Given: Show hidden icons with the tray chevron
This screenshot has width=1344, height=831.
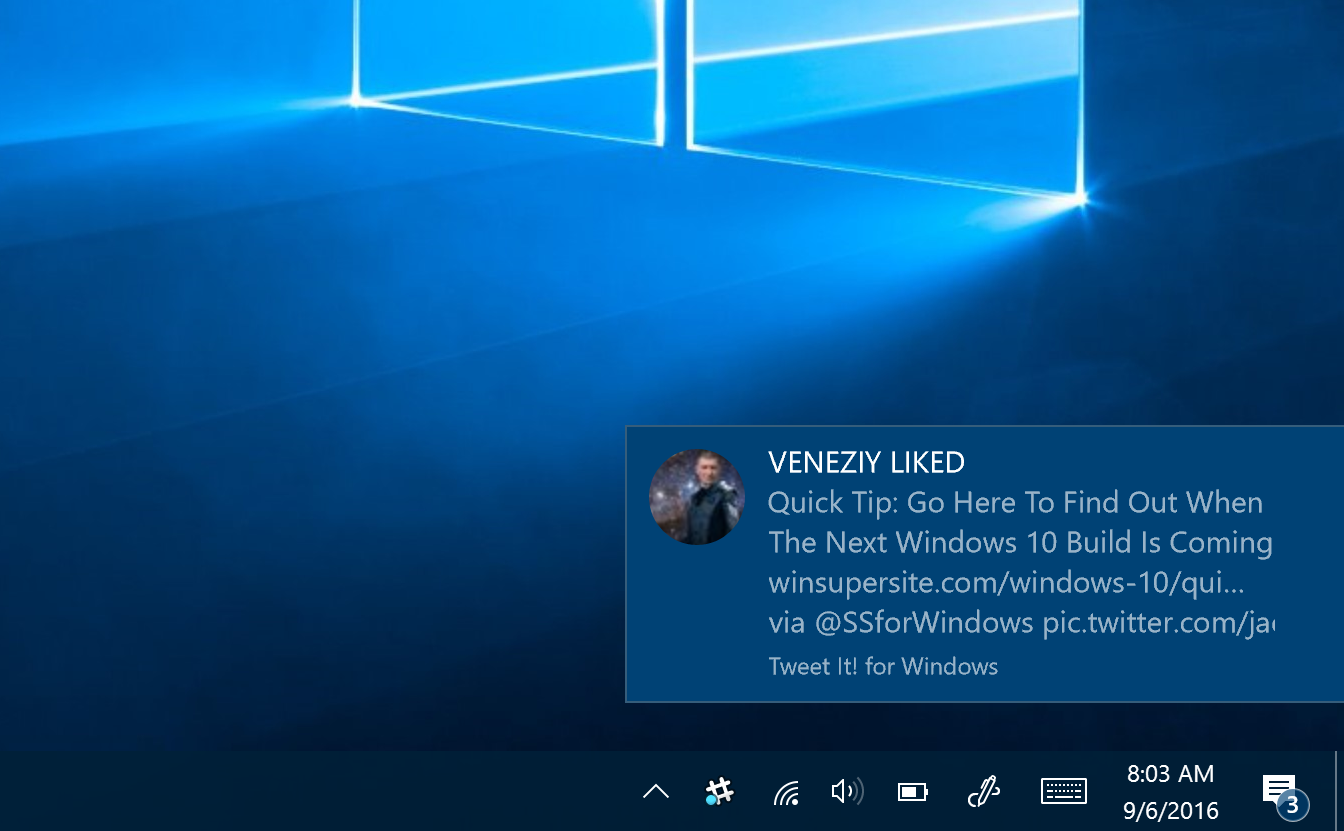Looking at the screenshot, I should click(655, 792).
